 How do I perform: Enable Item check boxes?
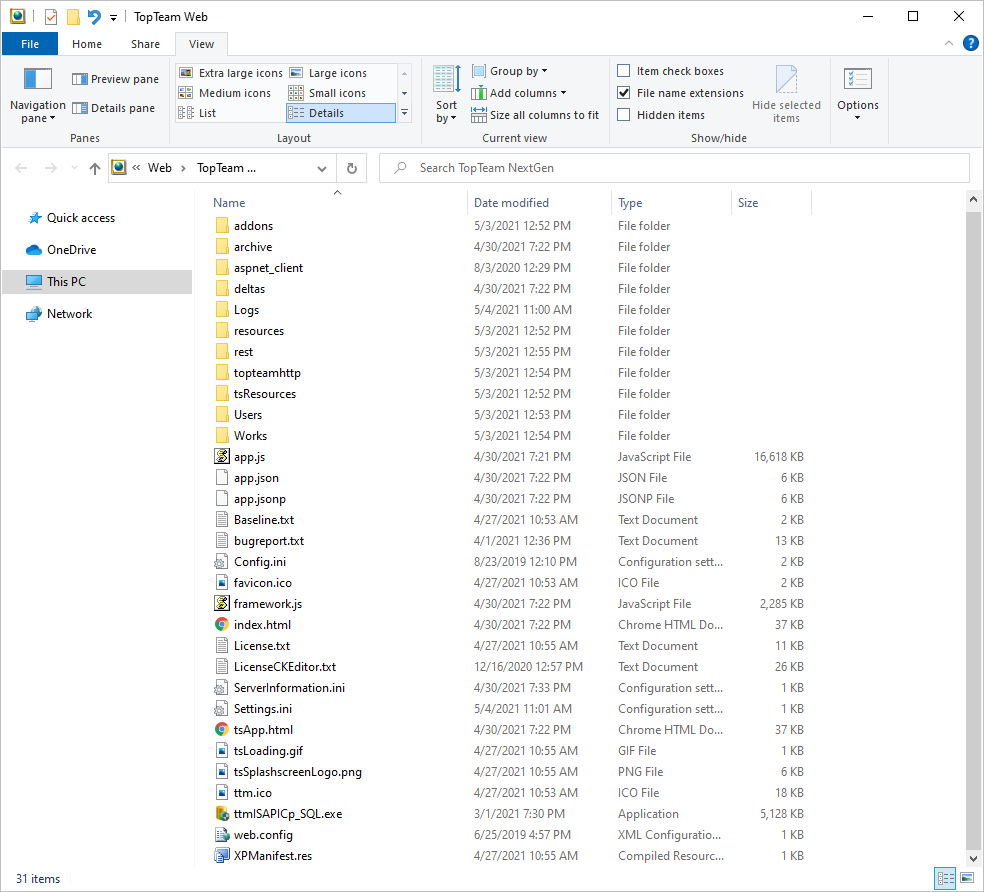624,71
